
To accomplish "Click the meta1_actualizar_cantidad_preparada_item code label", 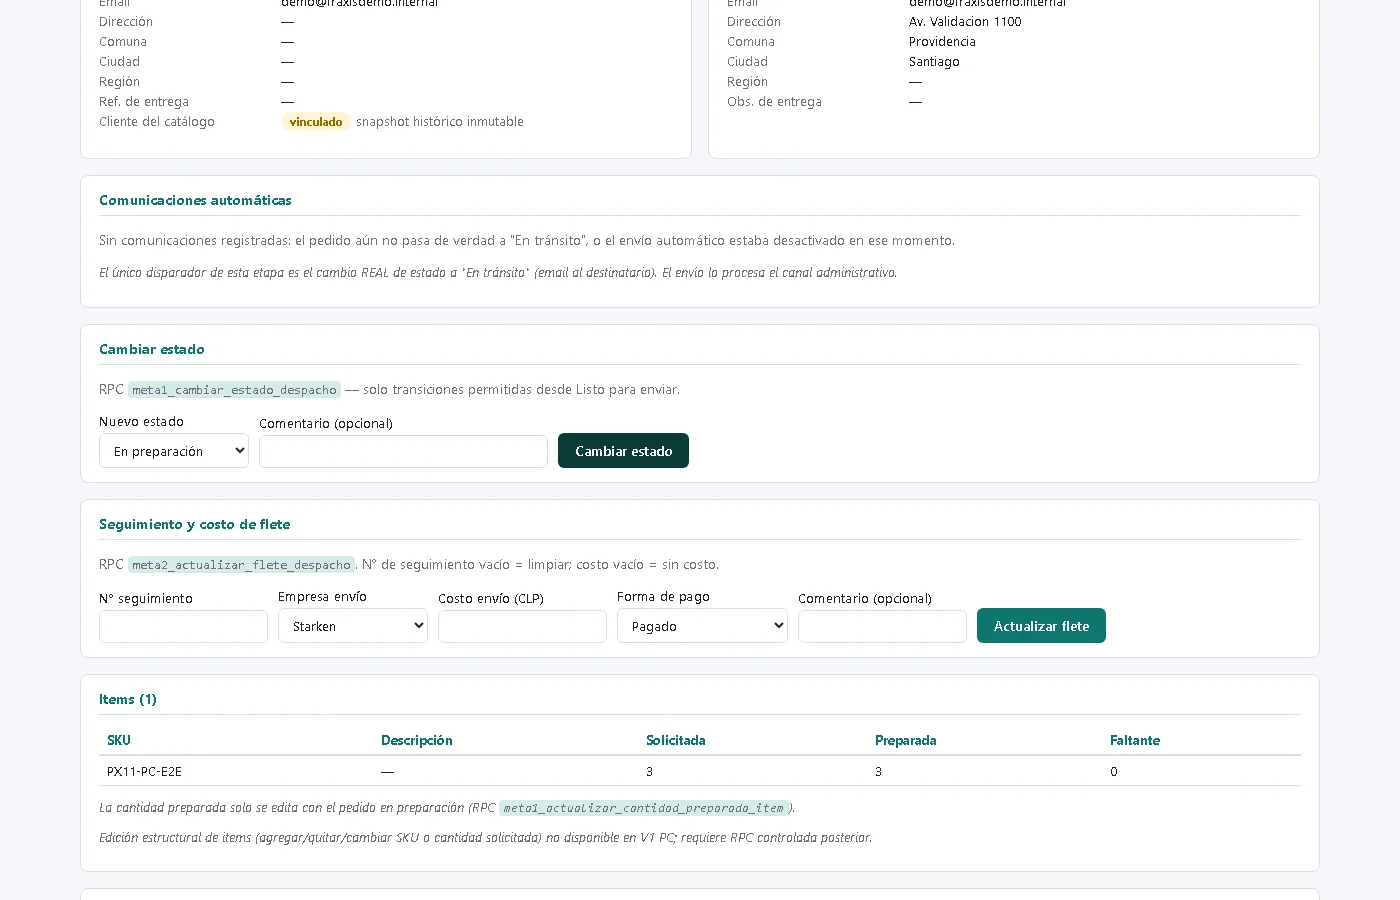I will (644, 808).
